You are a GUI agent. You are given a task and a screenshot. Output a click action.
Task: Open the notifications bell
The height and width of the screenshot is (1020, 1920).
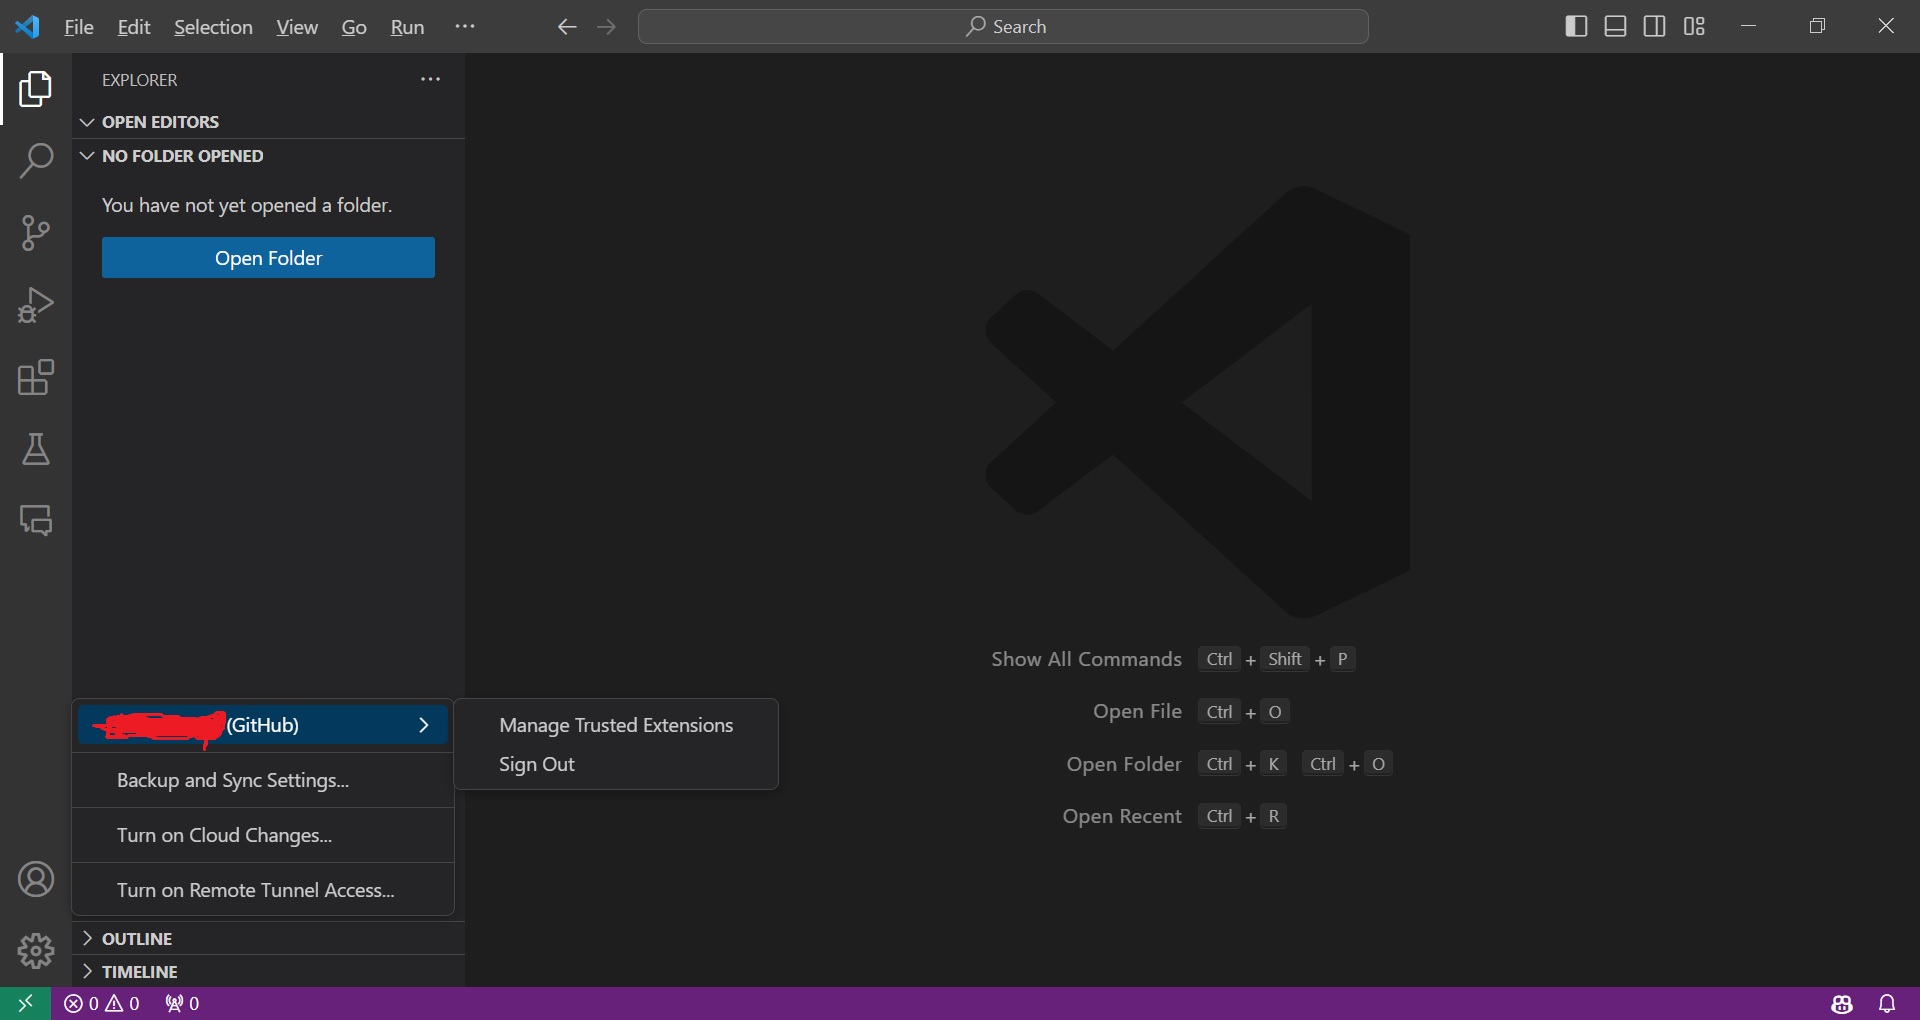(1887, 1003)
